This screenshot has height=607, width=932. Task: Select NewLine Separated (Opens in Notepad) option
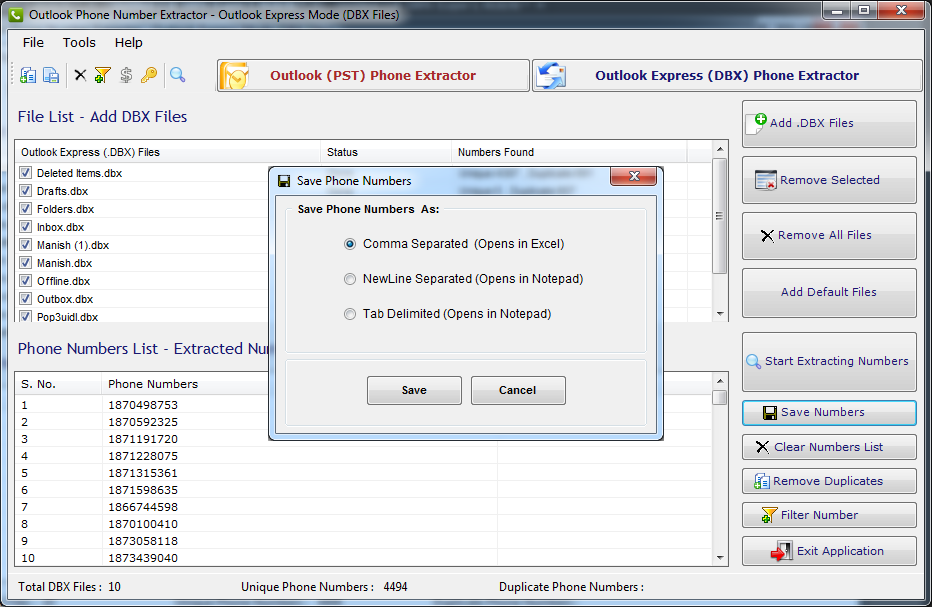350,279
